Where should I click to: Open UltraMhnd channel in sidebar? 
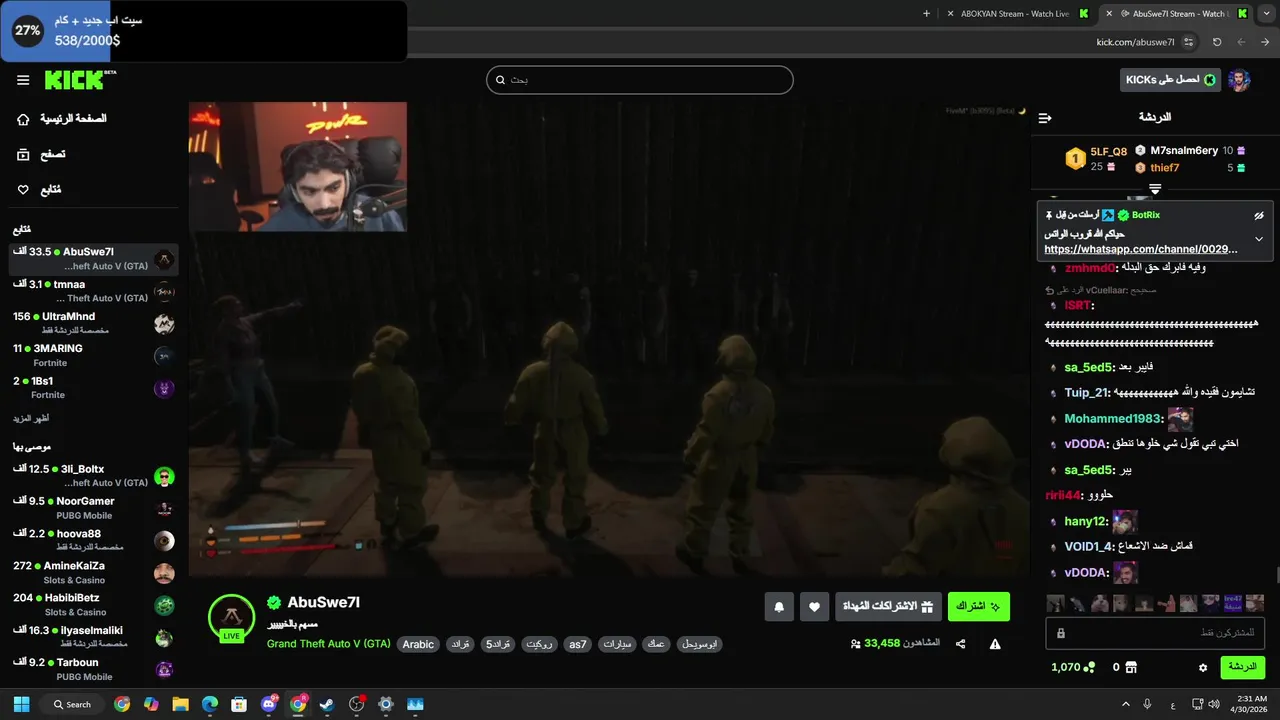point(94,323)
